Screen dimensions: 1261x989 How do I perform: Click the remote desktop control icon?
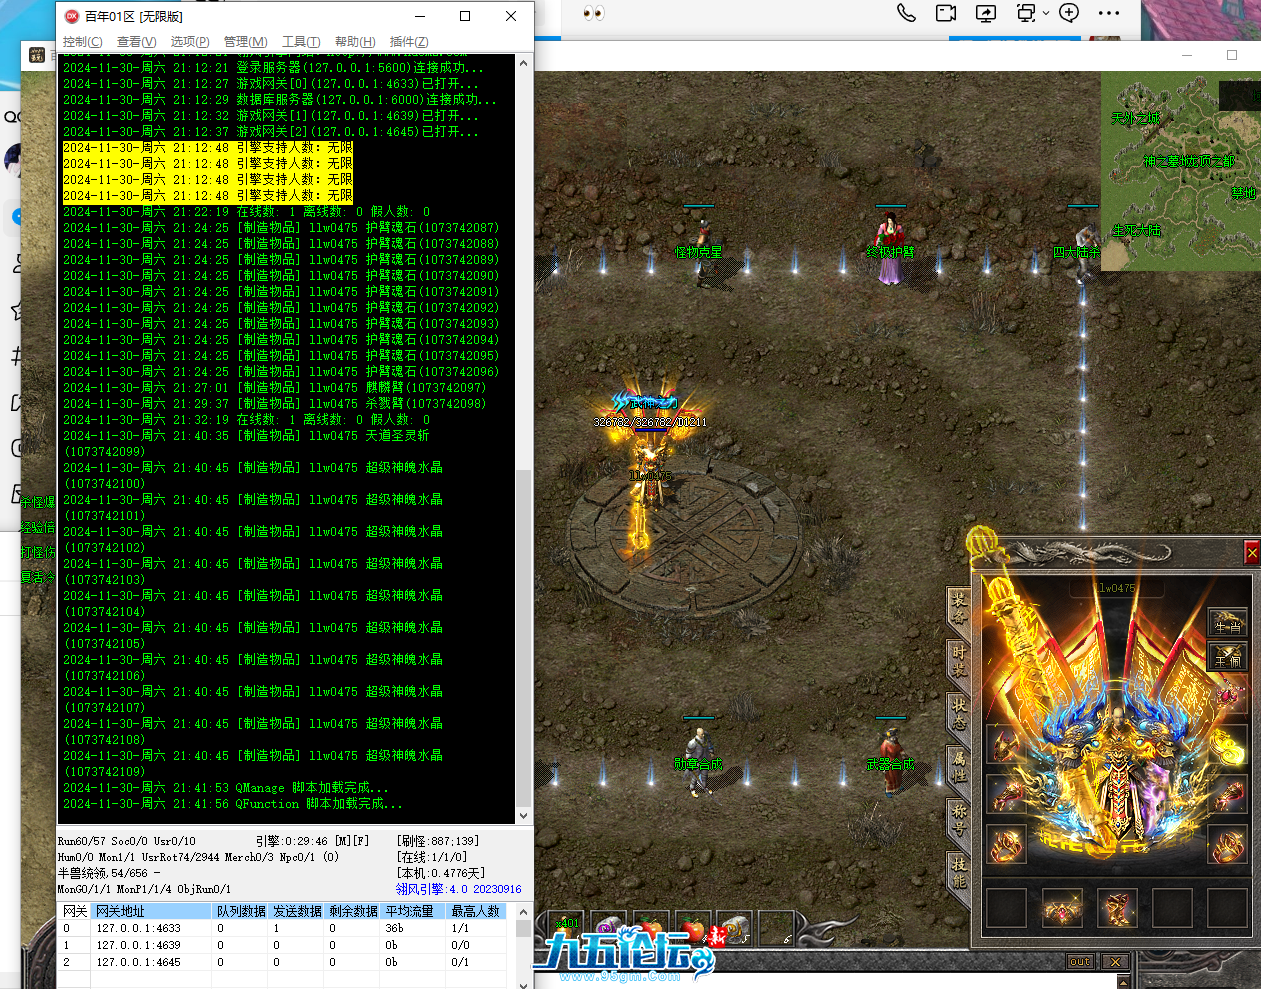point(1026,13)
